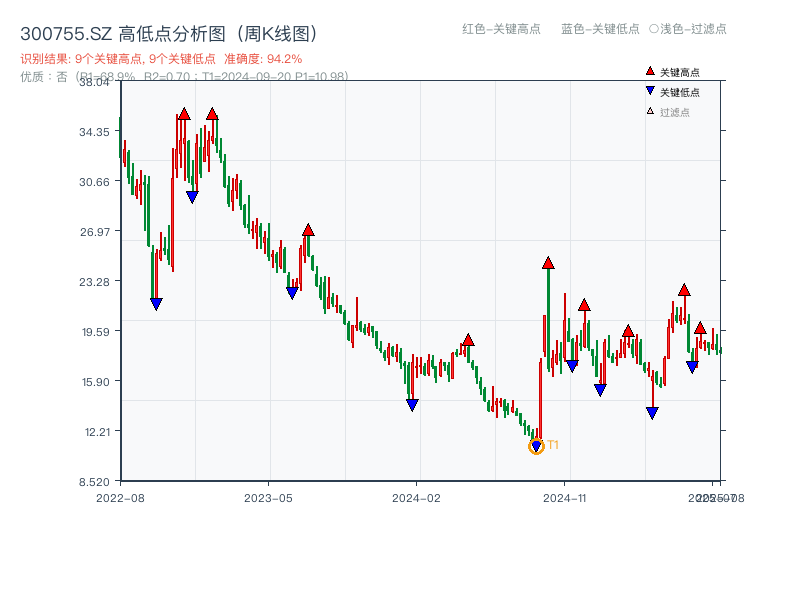Click the blue low-point triangle below the 2022-11 dip
This screenshot has height=600, width=800.
pos(156,301)
